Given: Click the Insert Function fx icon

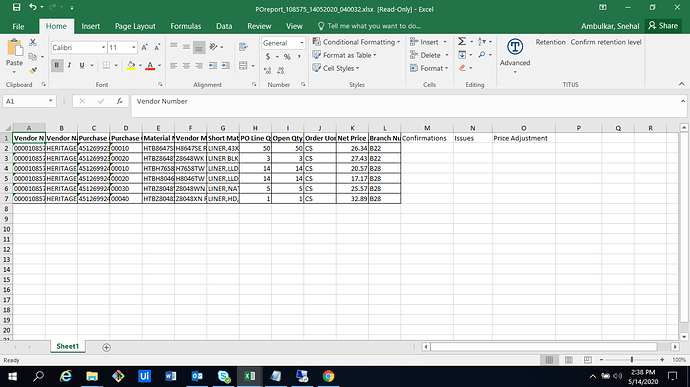Looking at the screenshot, I should point(119,101).
